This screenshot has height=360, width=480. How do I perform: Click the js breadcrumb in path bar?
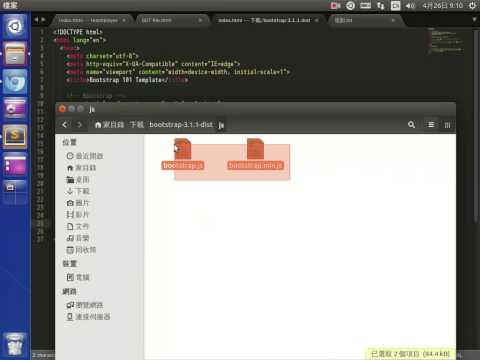point(221,125)
